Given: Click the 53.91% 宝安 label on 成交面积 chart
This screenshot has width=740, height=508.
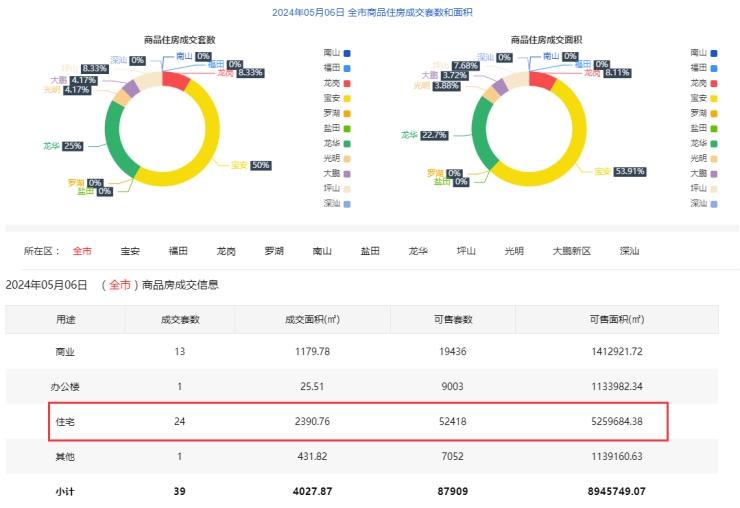Looking at the screenshot, I should [x=628, y=172].
